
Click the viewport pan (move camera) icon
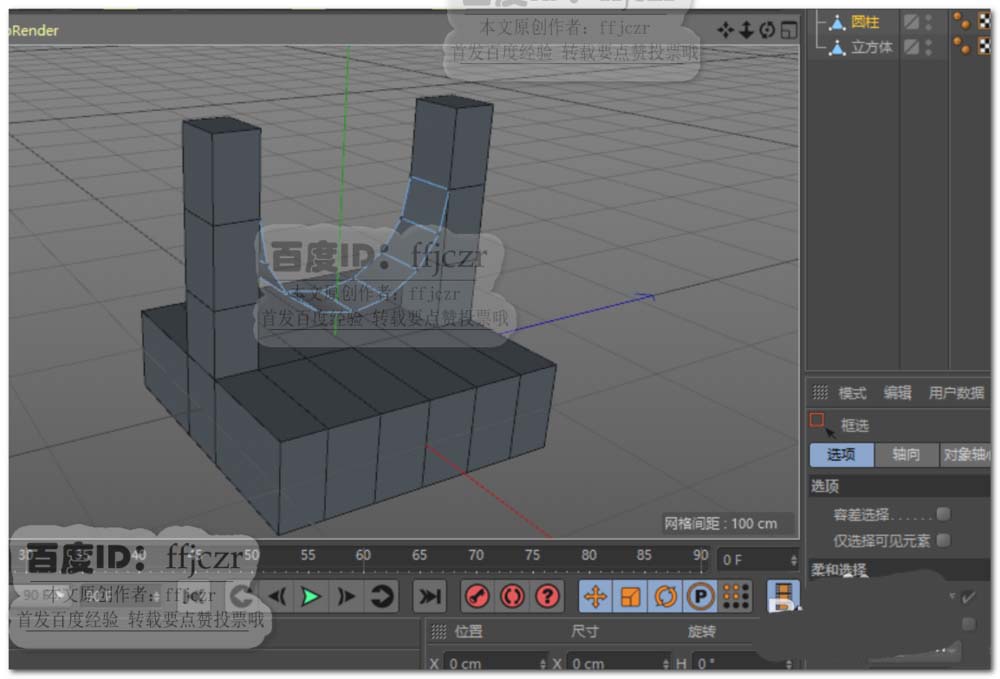[725, 30]
